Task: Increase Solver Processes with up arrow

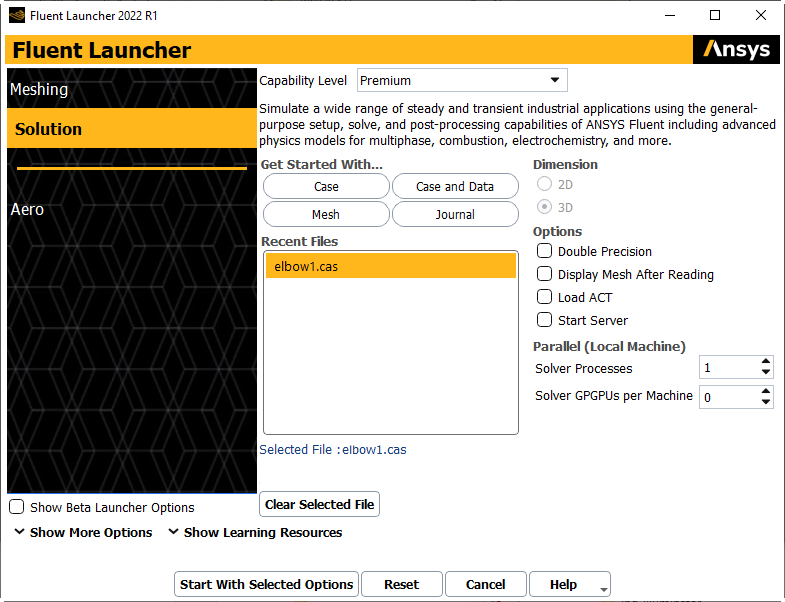Action: (765, 362)
